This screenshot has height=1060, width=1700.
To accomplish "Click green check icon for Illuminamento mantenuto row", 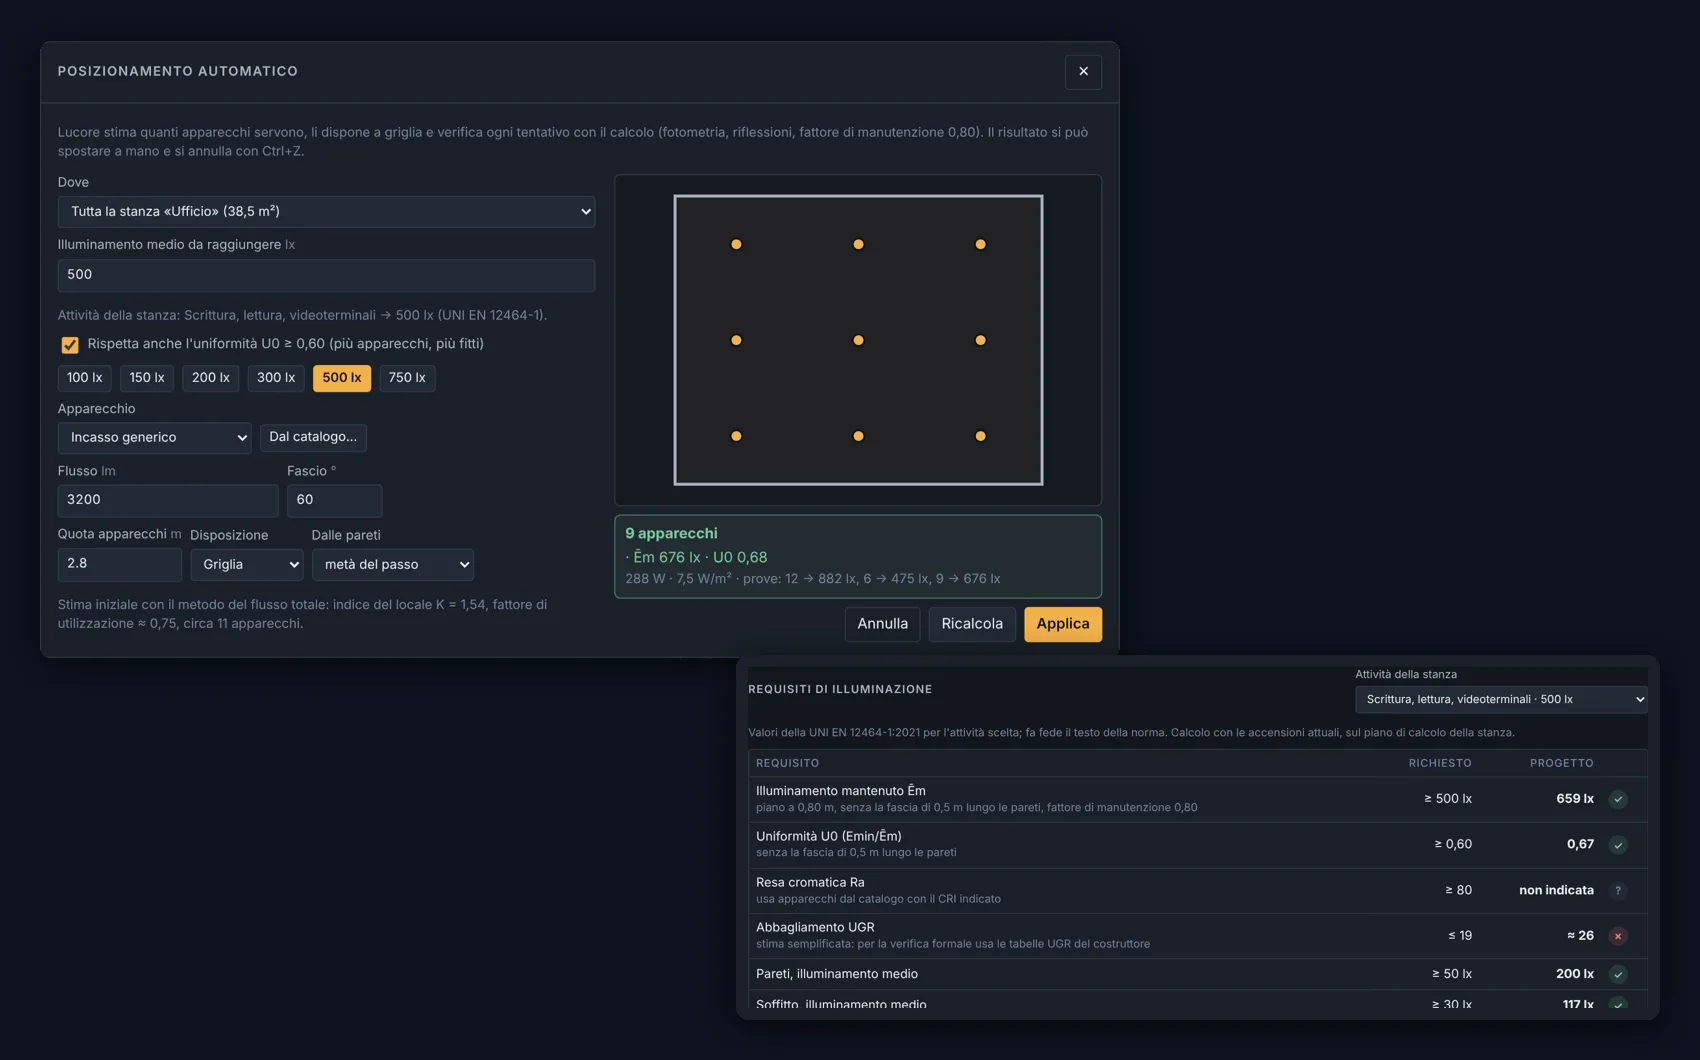I will tap(1618, 799).
